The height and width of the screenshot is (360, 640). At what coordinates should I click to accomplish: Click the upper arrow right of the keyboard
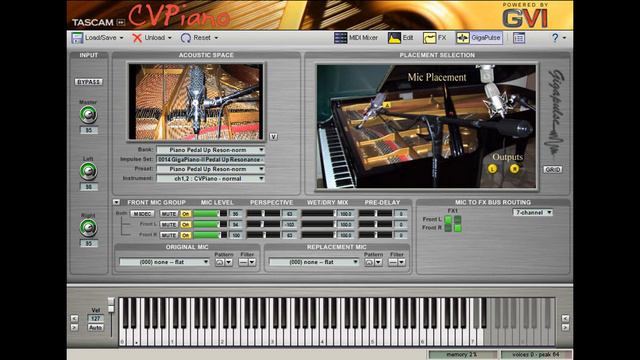click(x=565, y=318)
